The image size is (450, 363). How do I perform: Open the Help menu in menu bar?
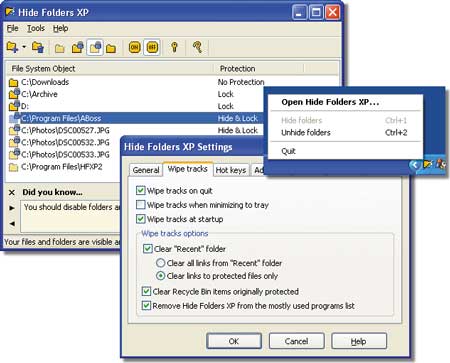60,28
